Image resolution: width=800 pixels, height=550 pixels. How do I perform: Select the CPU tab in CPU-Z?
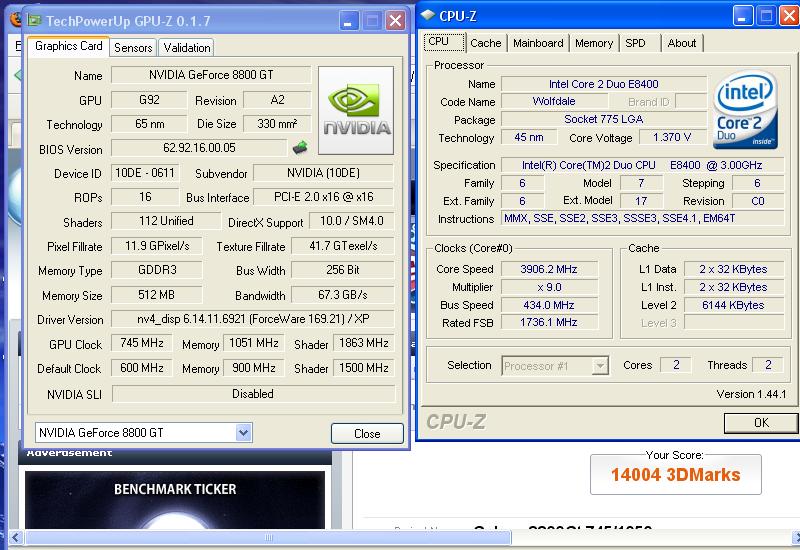pyautogui.click(x=444, y=42)
